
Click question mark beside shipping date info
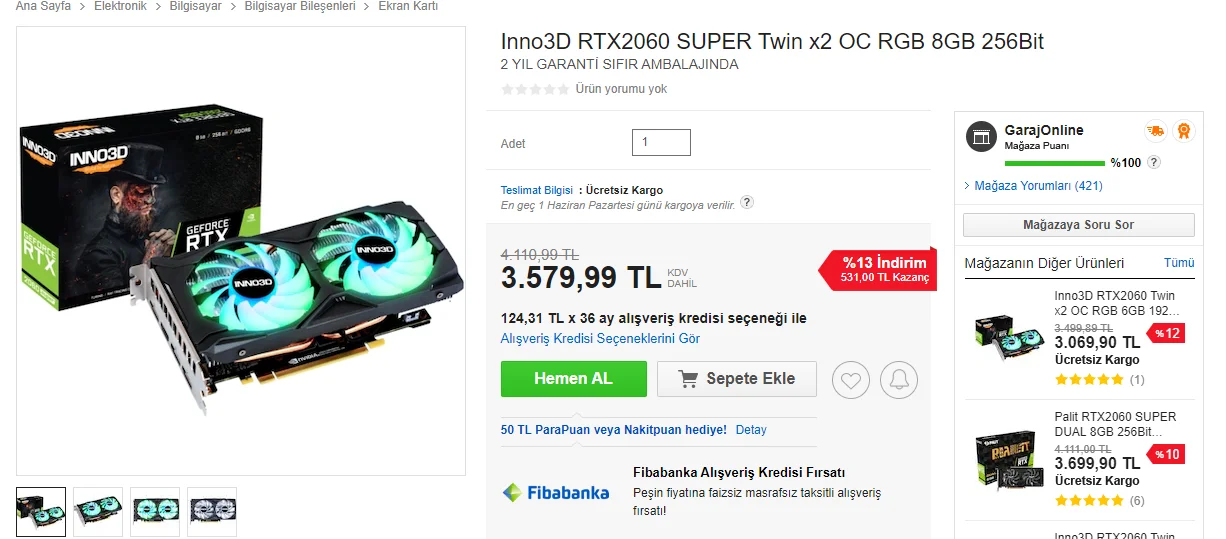coord(747,203)
